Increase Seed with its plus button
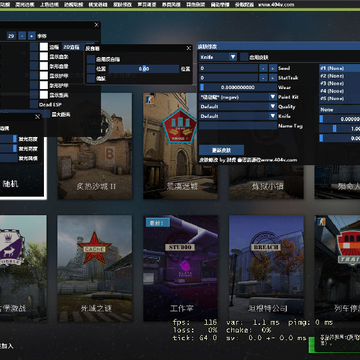Viewport: 360px width, 360px height. 273,68
